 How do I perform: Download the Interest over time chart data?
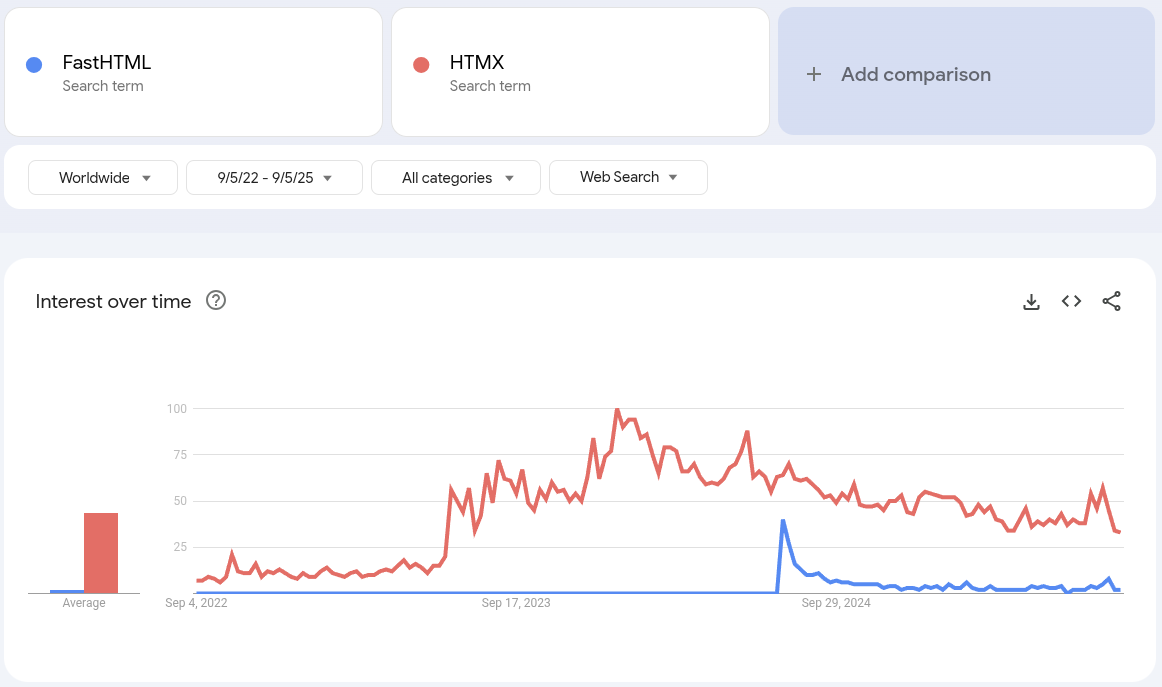1031,302
